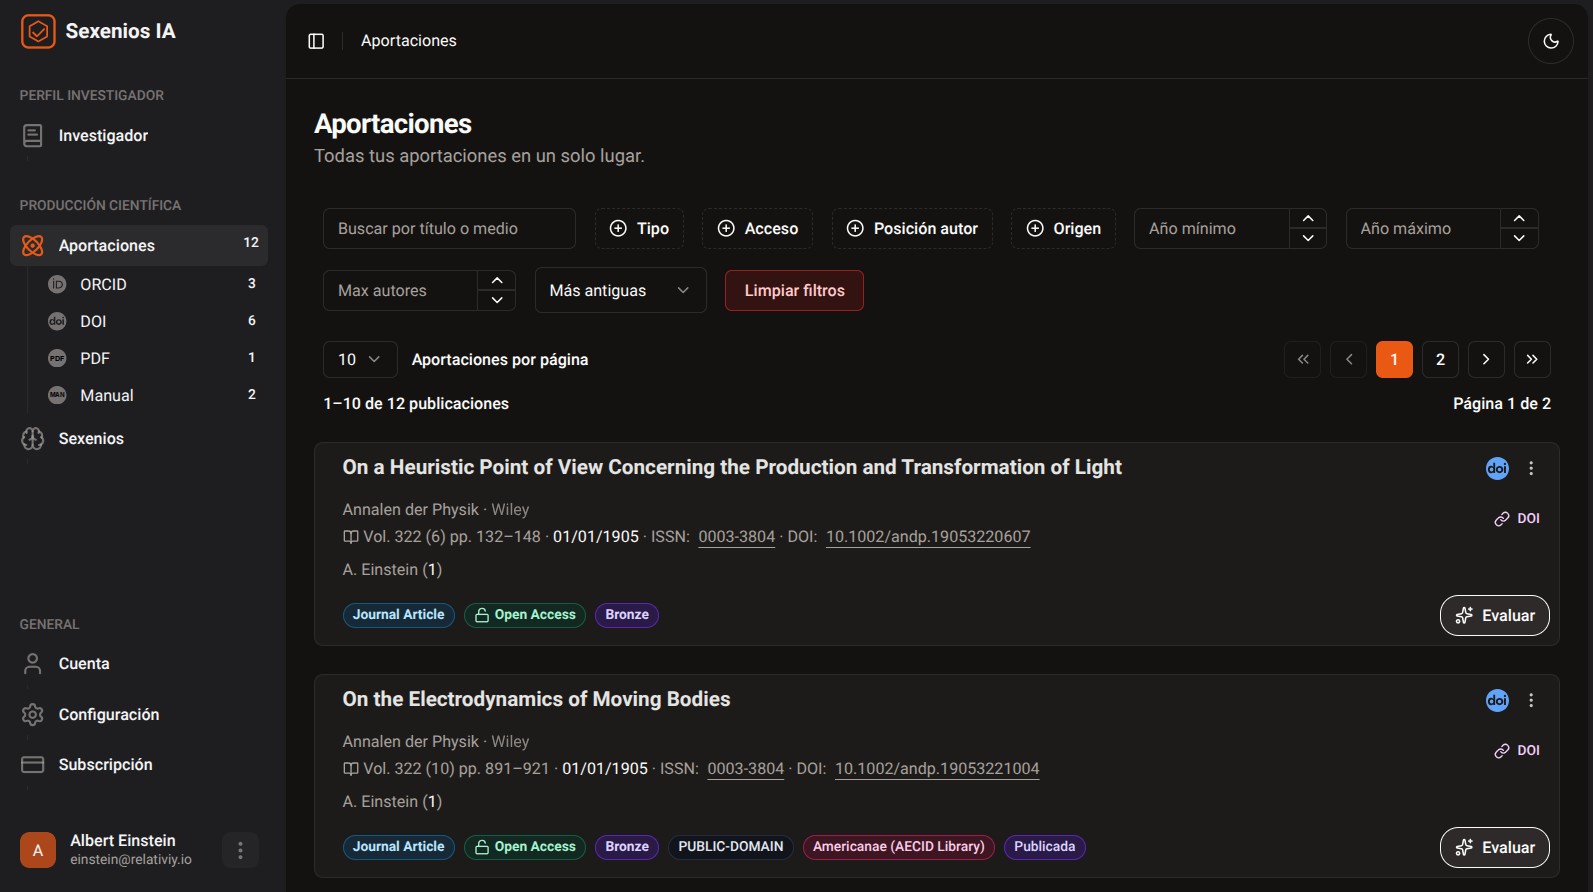
Task: Focus the Buscar por título o medio field
Action: [448, 228]
